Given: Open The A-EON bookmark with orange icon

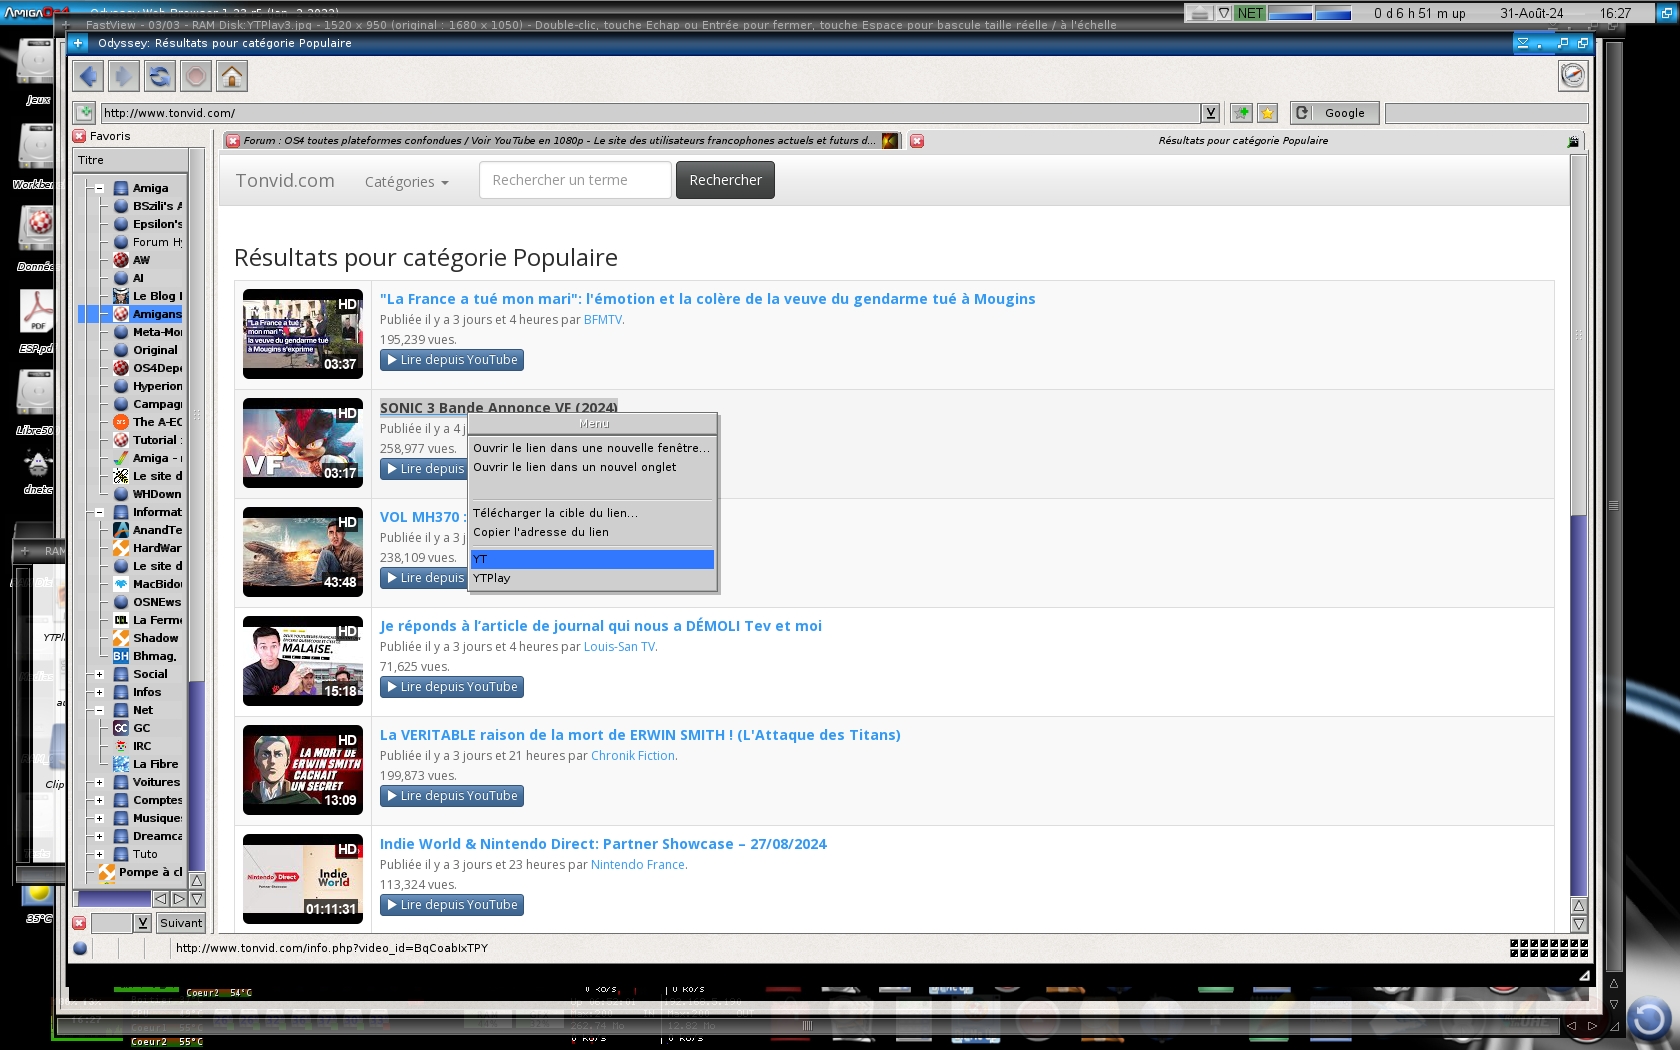Looking at the screenshot, I should pyautogui.click(x=121, y=422).
